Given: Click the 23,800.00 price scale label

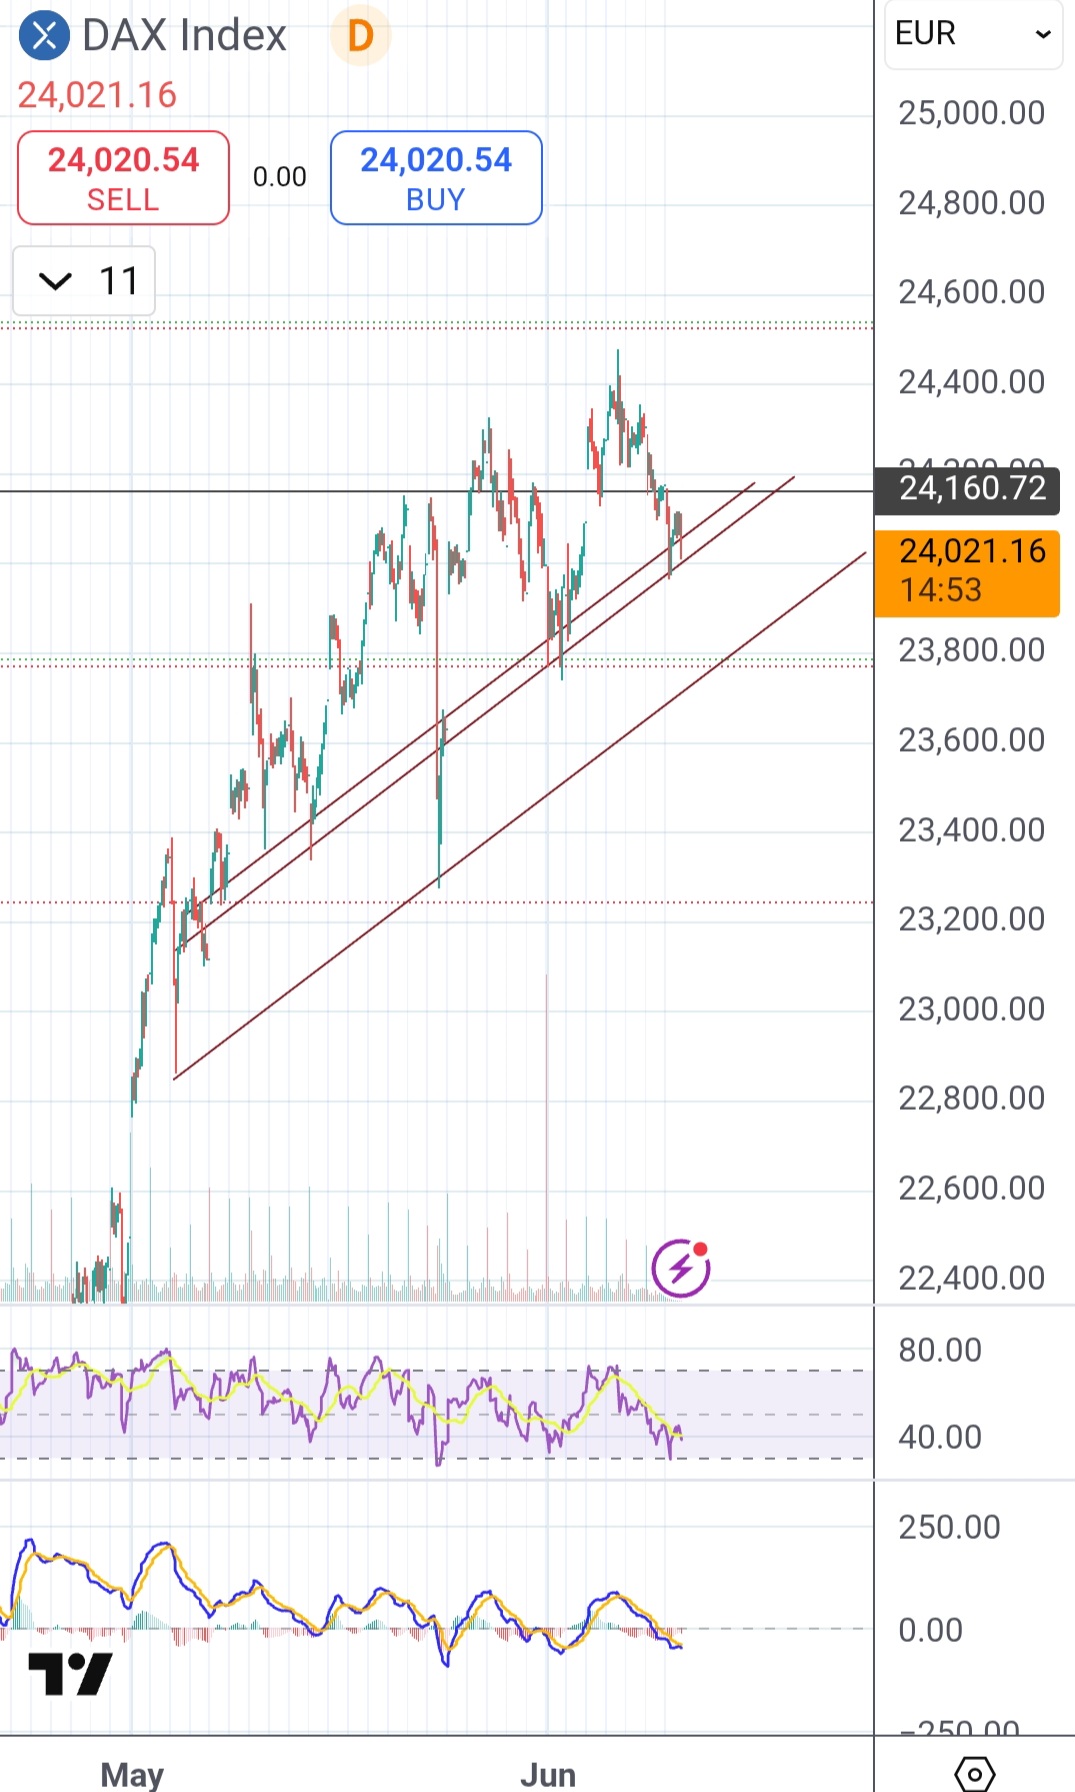Looking at the screenshot, I should (972, 651).
